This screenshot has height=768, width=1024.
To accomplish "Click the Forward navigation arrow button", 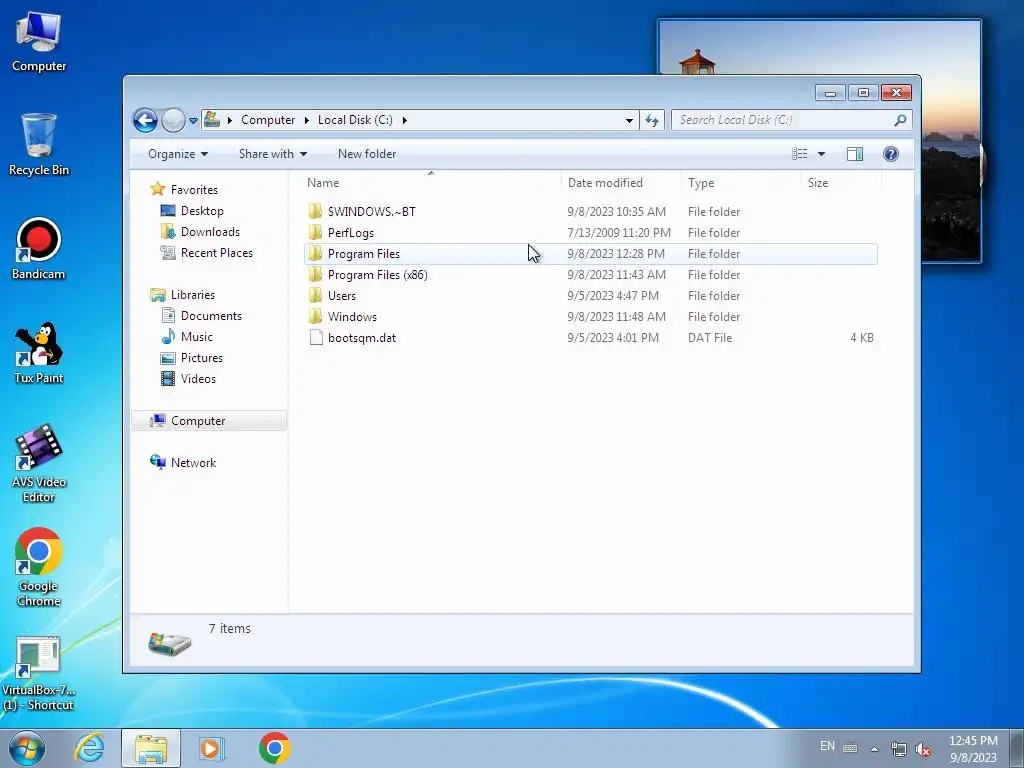I will coord(173,120).
